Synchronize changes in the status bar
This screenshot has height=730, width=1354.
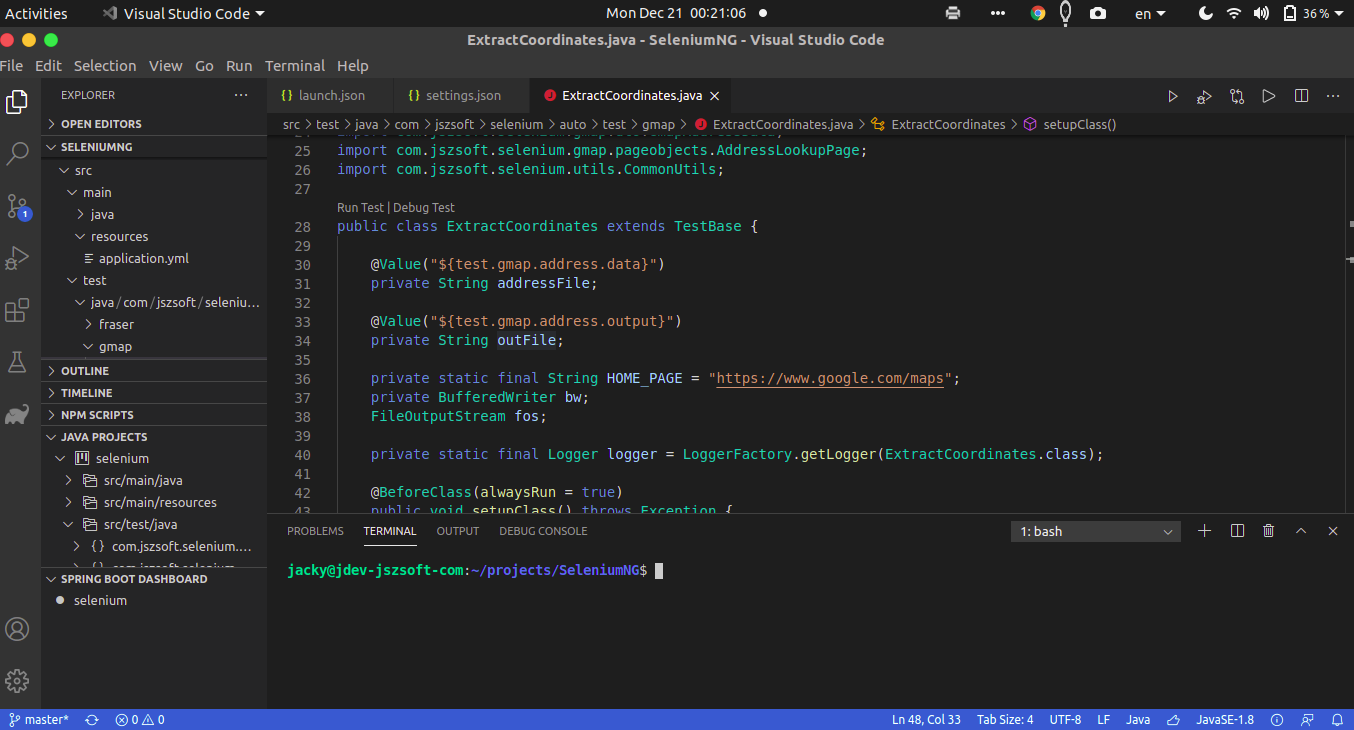point(92,719)
